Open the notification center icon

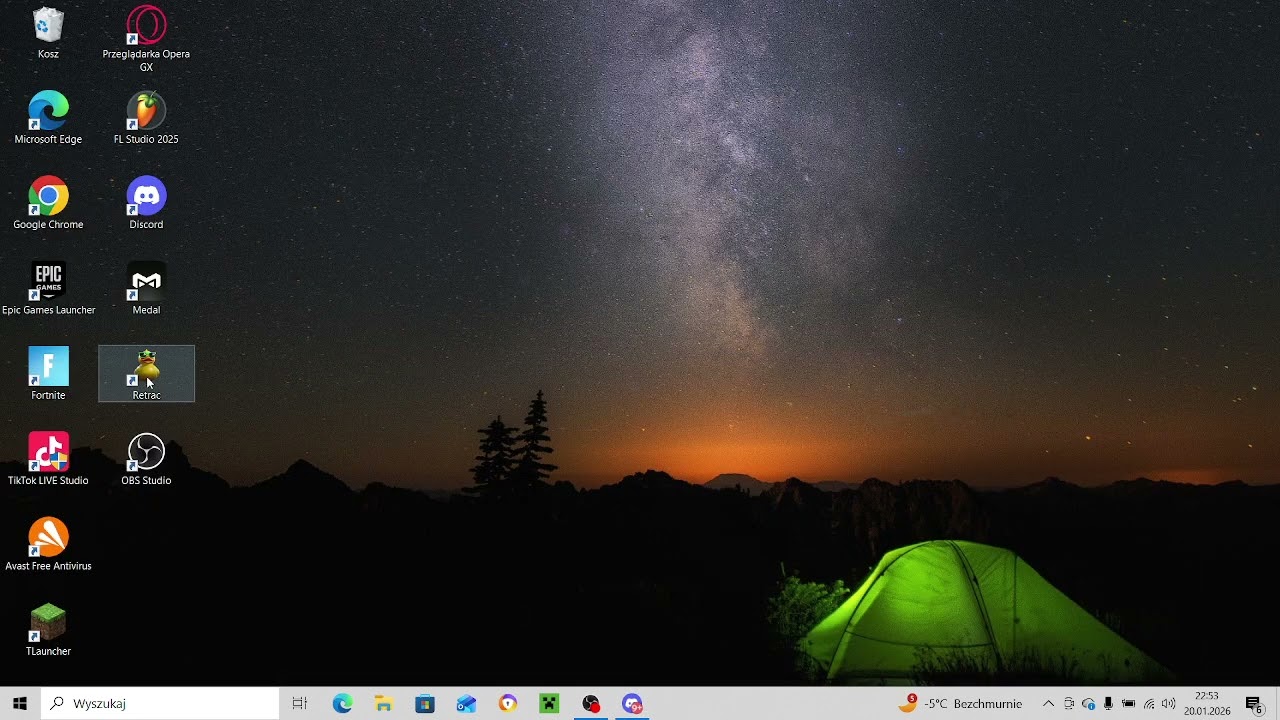coord(1254,703)
